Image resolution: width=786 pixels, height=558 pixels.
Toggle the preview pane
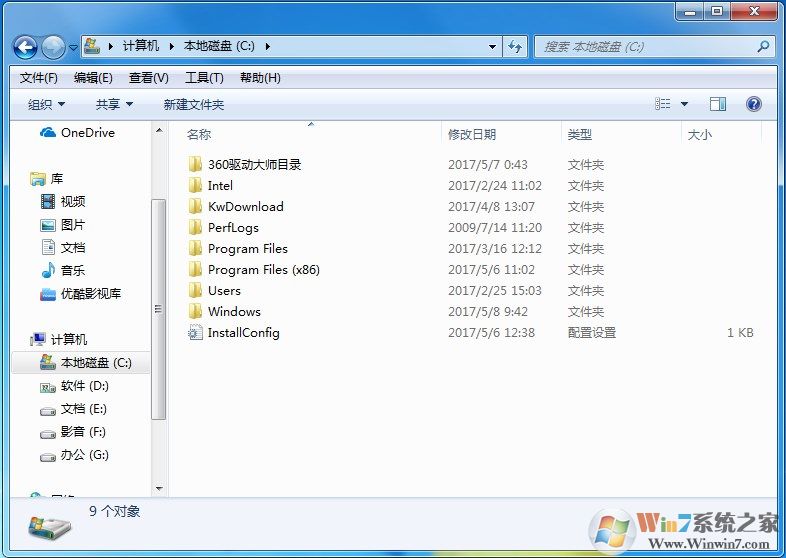[718, 104]
